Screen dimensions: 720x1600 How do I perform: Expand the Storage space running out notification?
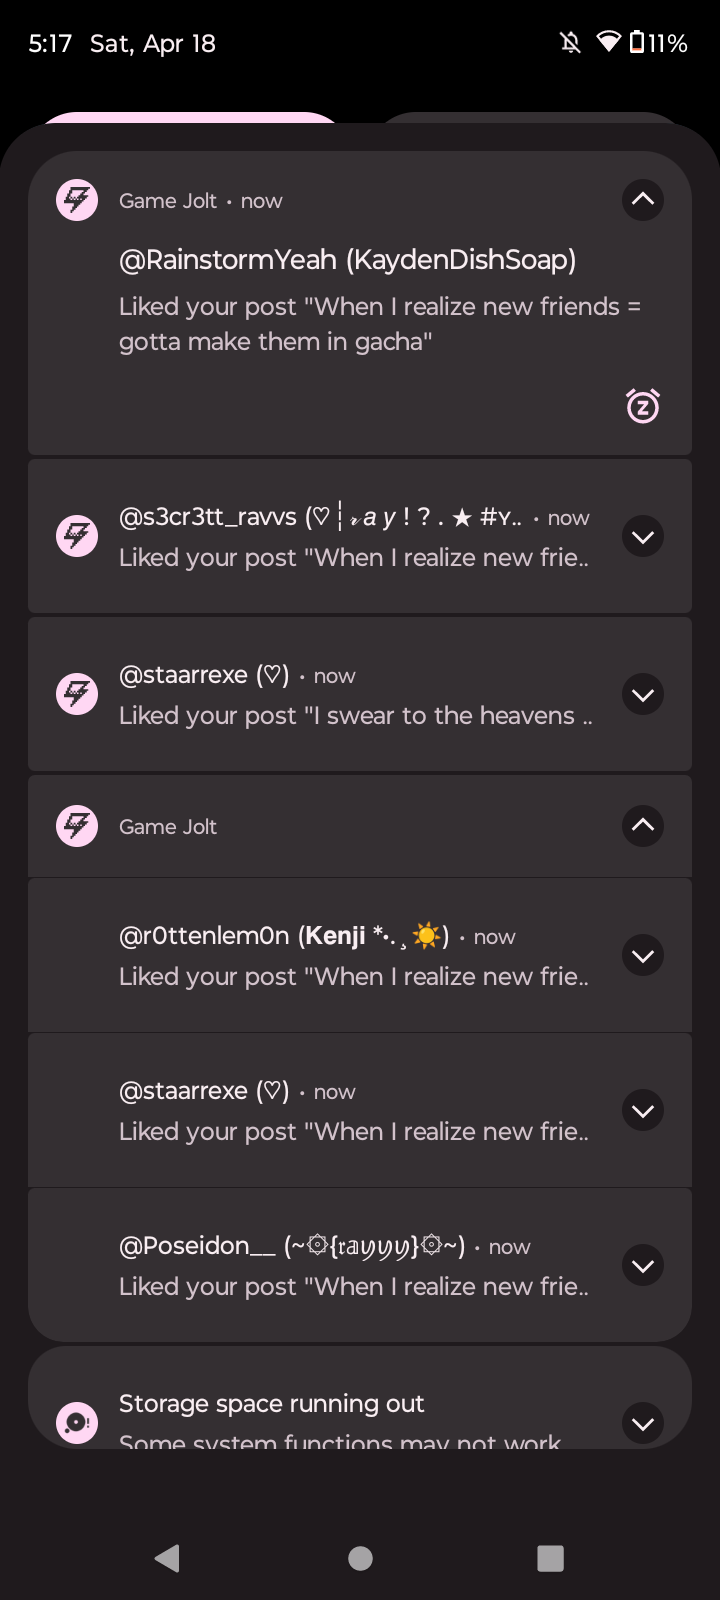(x=643, y=1424)
